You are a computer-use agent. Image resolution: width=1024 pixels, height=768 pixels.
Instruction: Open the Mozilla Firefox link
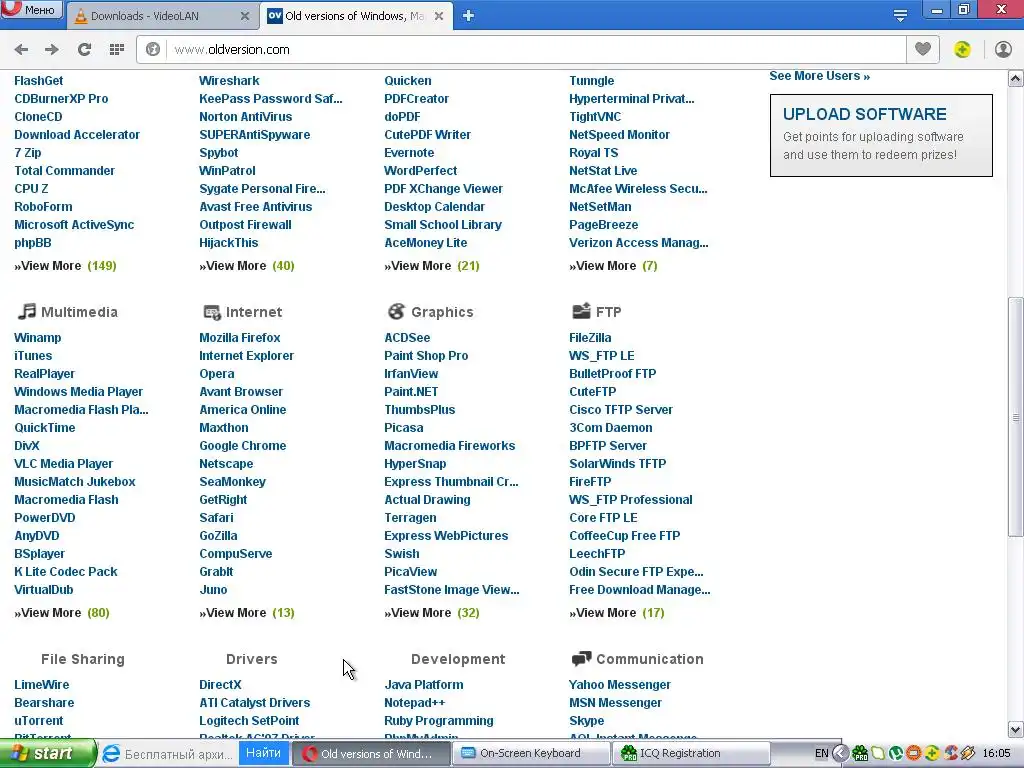(x=240, y=338)
